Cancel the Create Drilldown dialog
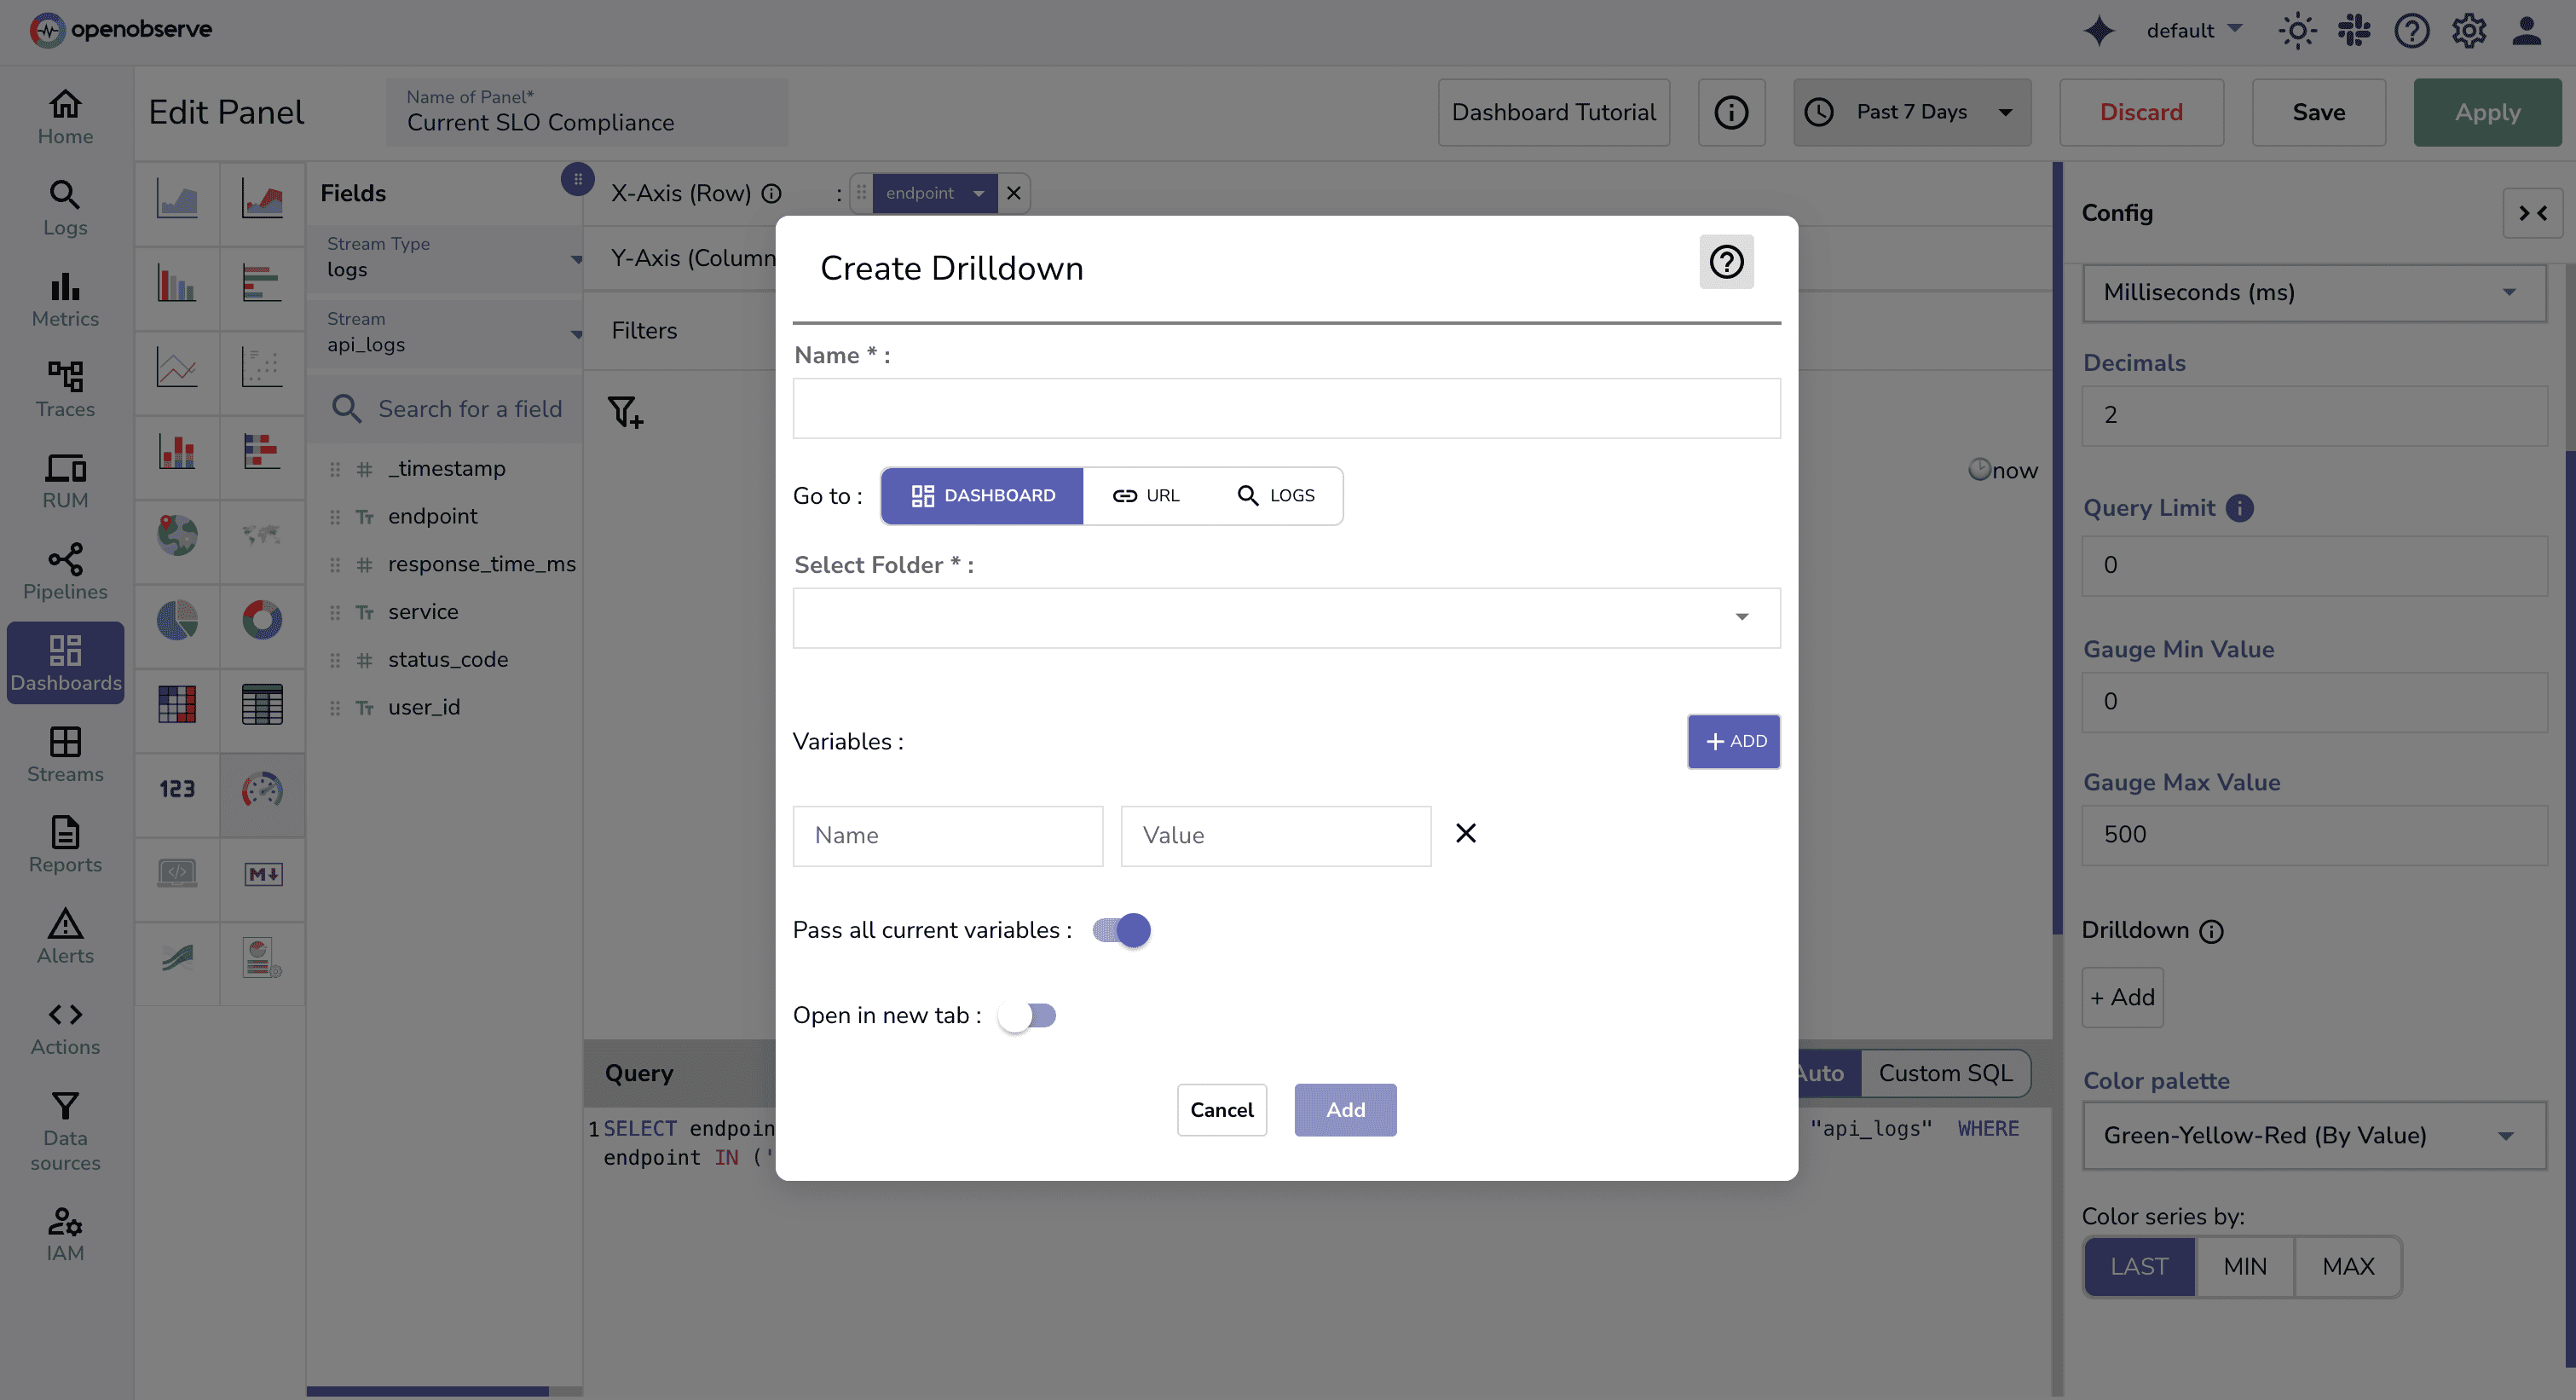 pos(1222,1110)
